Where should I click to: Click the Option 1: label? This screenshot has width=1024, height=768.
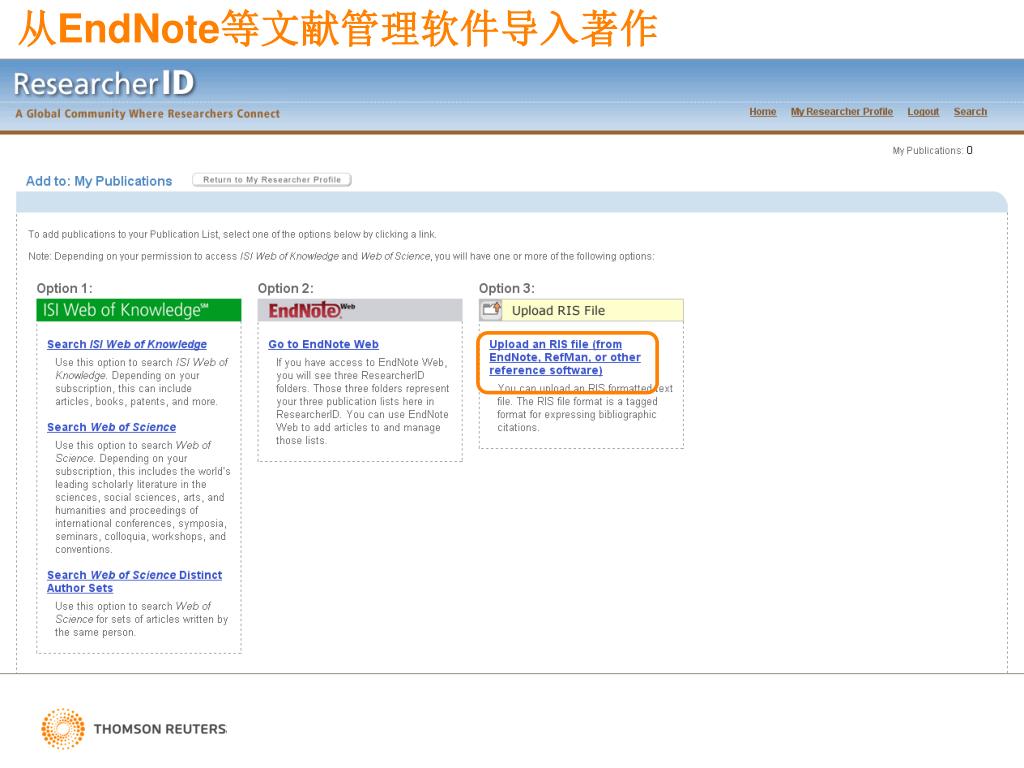coord(65,288)
